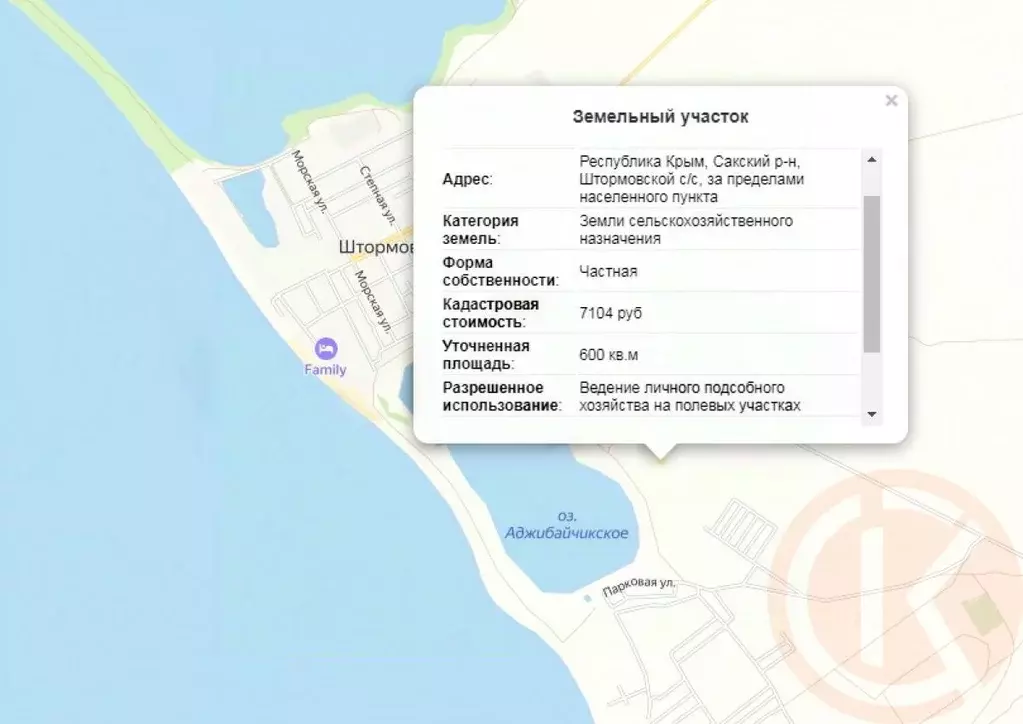
Task: Click the 600 кв.м area value
Action: 609,355
